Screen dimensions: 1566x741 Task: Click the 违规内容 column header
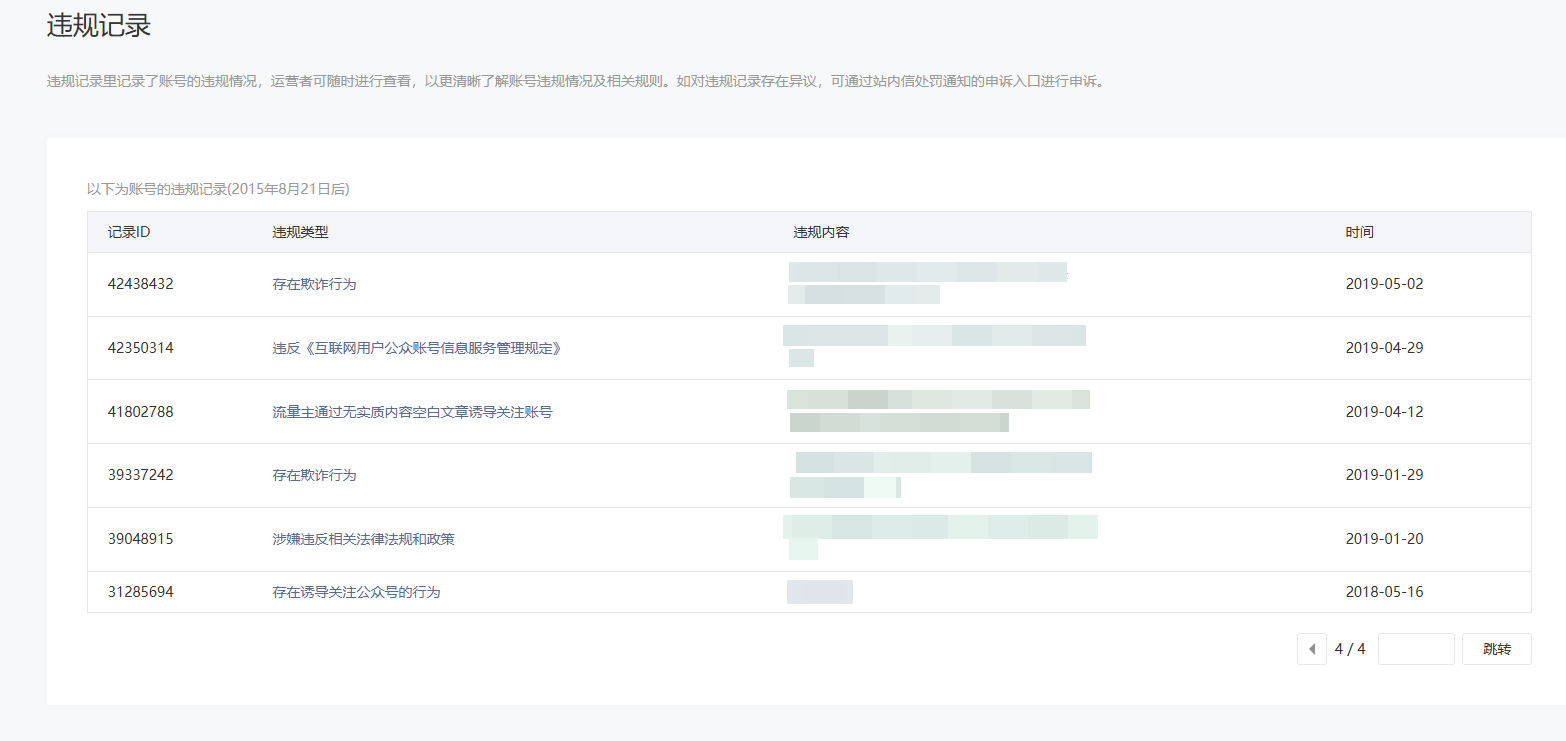click(821, 232)
